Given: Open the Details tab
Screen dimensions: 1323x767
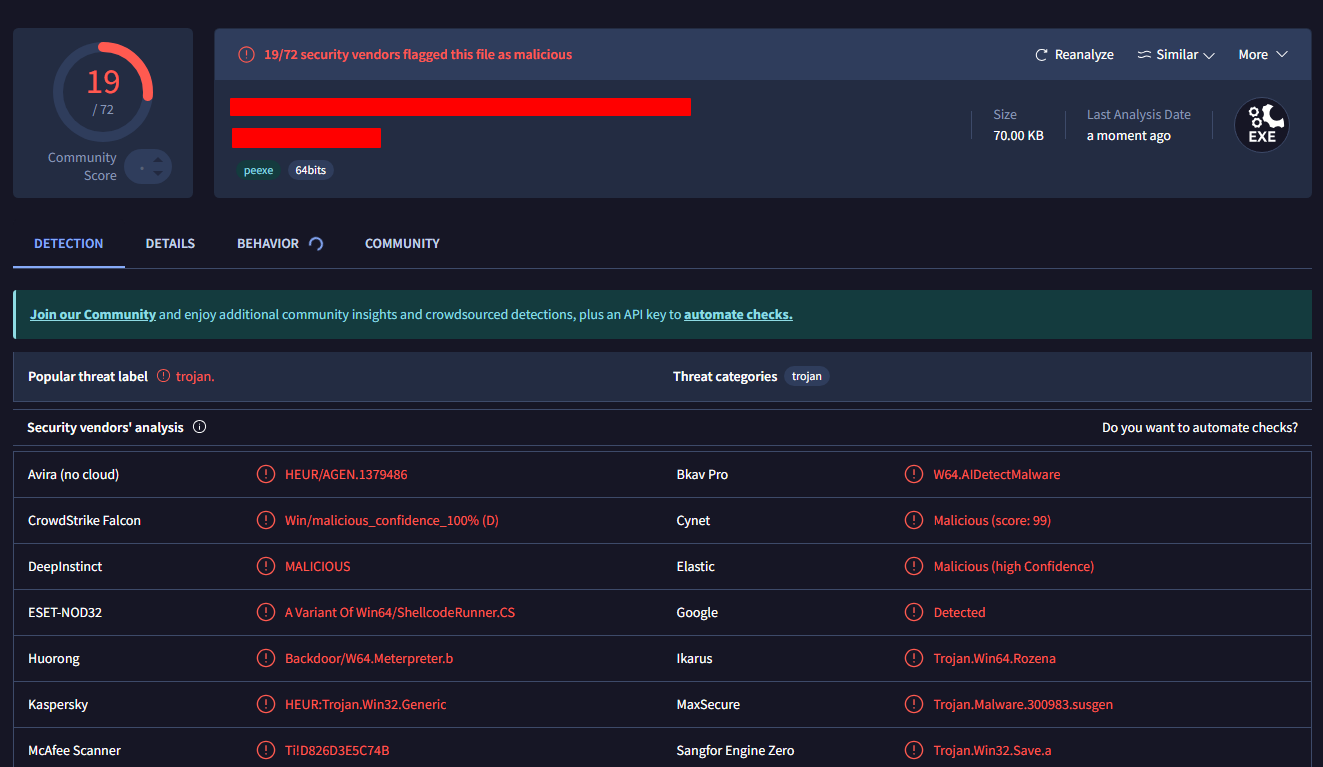Looking at the screenshot, I should [170, 243].
